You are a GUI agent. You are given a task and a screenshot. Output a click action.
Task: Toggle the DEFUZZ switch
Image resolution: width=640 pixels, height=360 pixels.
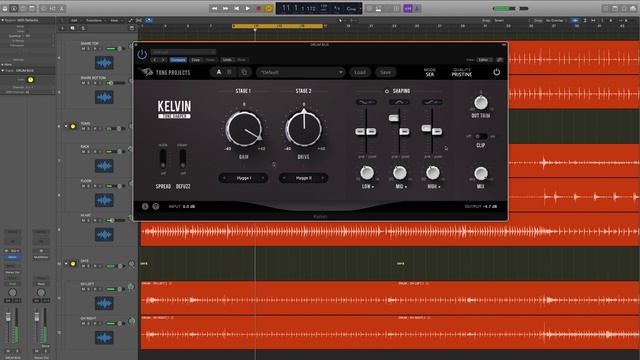(183, 159)
